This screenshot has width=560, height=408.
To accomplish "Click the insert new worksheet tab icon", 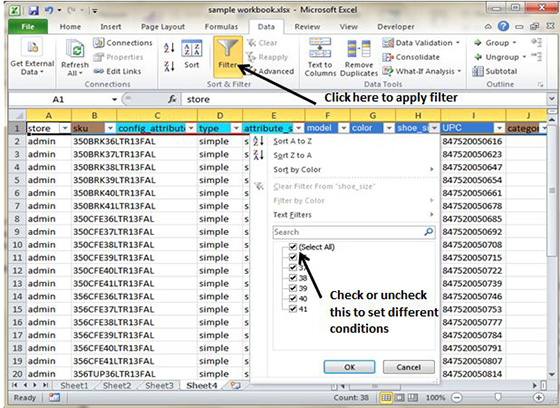I will [235, 385].
